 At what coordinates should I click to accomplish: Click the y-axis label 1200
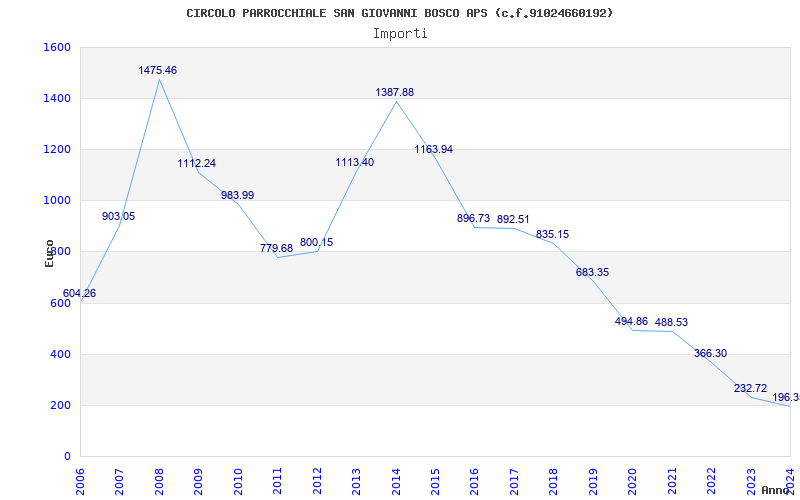pyautogui.click(x=57, y=149)
